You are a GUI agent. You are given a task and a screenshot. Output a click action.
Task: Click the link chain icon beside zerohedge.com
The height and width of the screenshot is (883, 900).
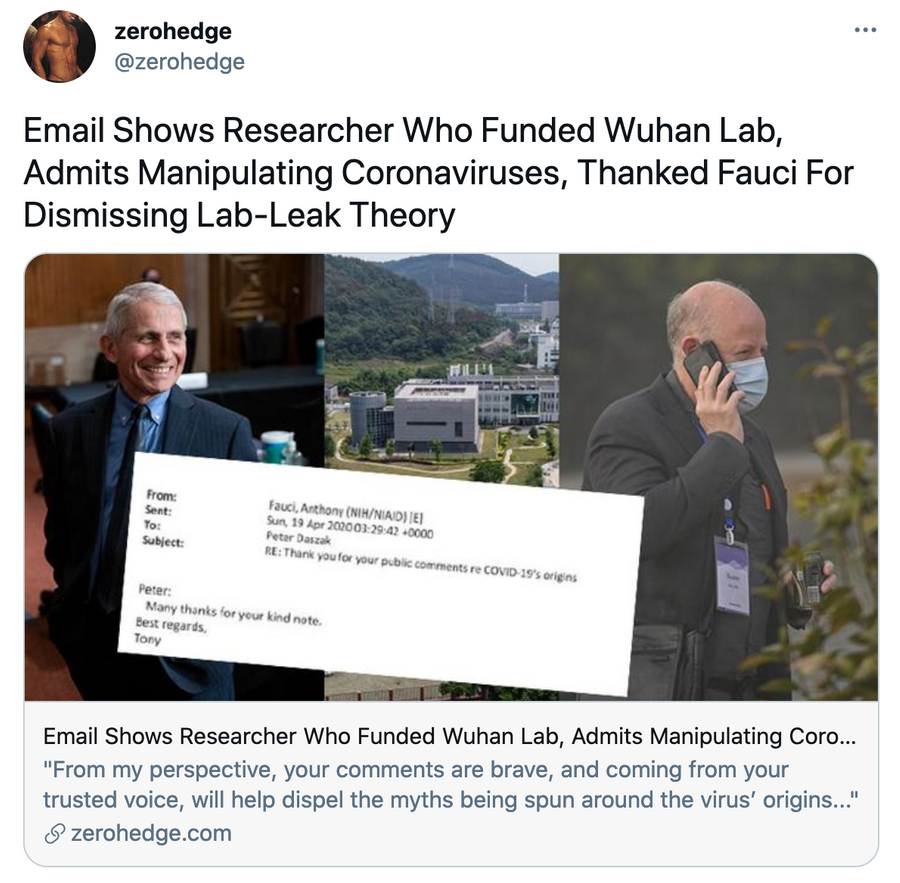(53, 834)
